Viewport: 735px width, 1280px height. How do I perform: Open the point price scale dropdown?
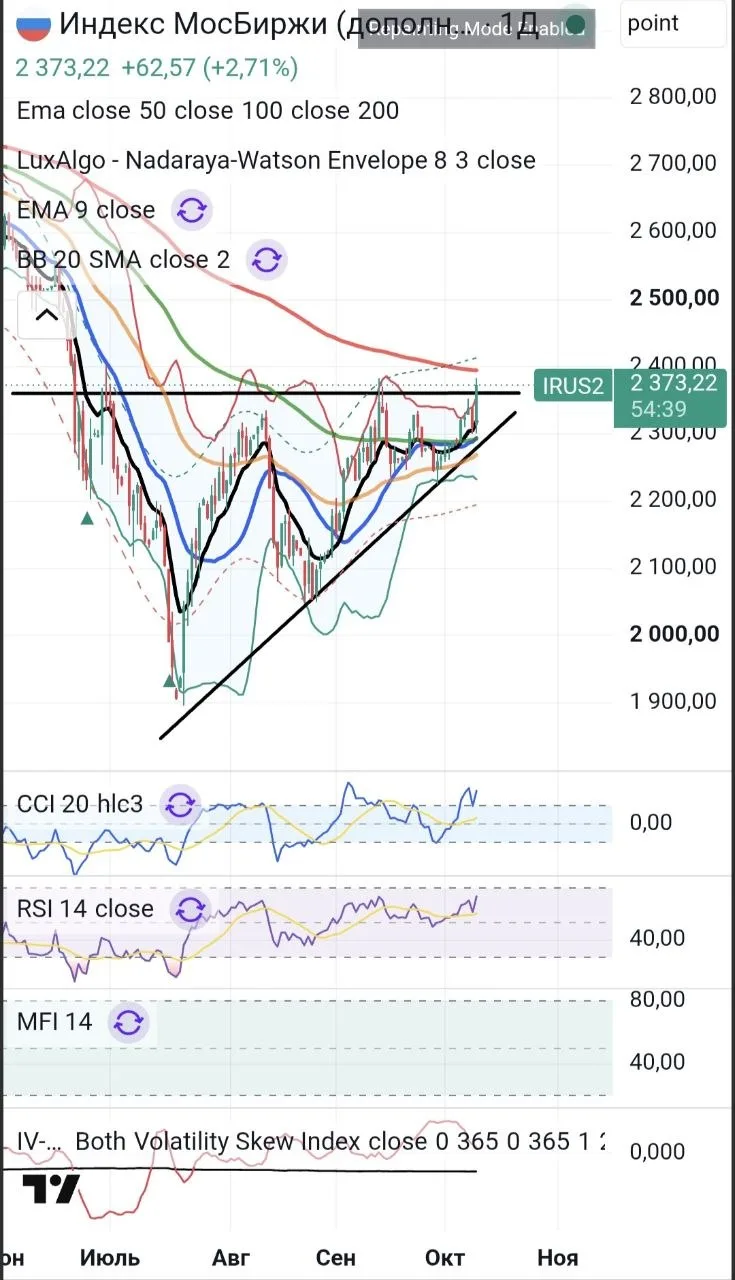coord(674,24)
